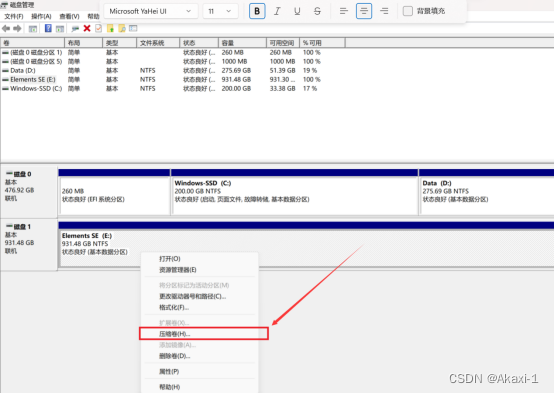This screenshot has height=393, width=554.
Task: Sort by the 状态 column header
Action: 199,43
